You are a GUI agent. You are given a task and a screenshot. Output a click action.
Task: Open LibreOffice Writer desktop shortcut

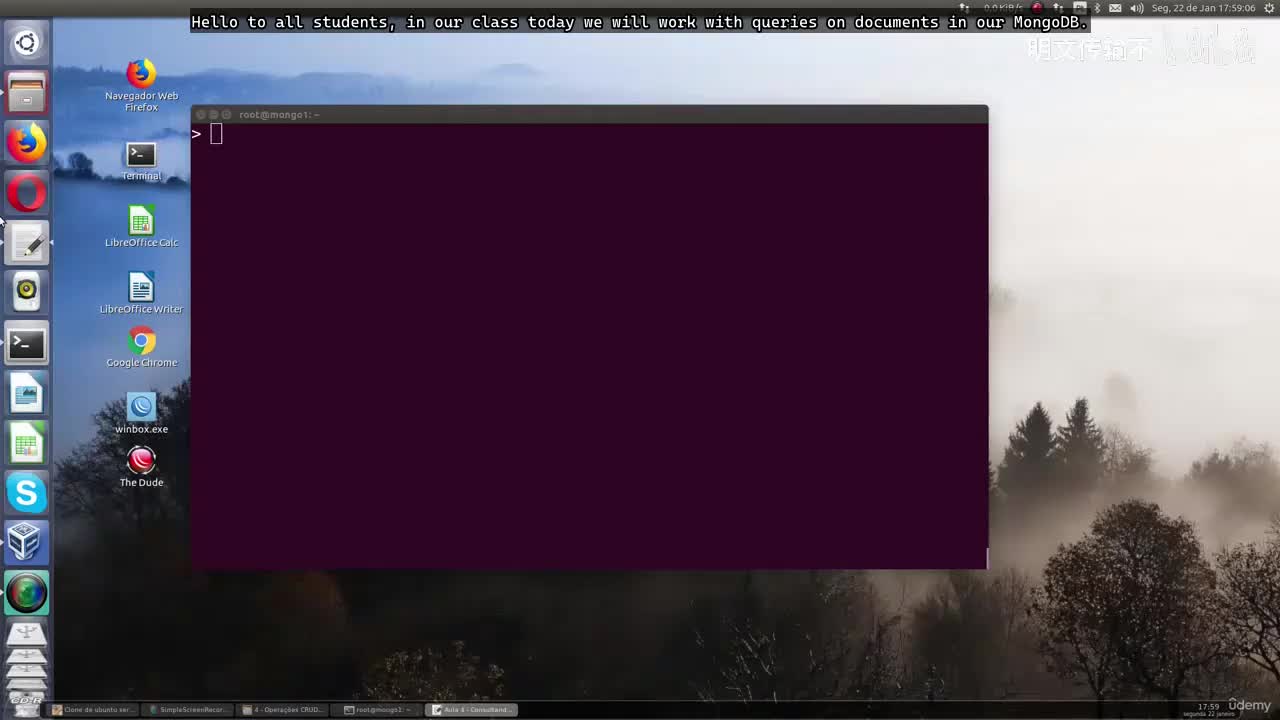pos(141,294)
